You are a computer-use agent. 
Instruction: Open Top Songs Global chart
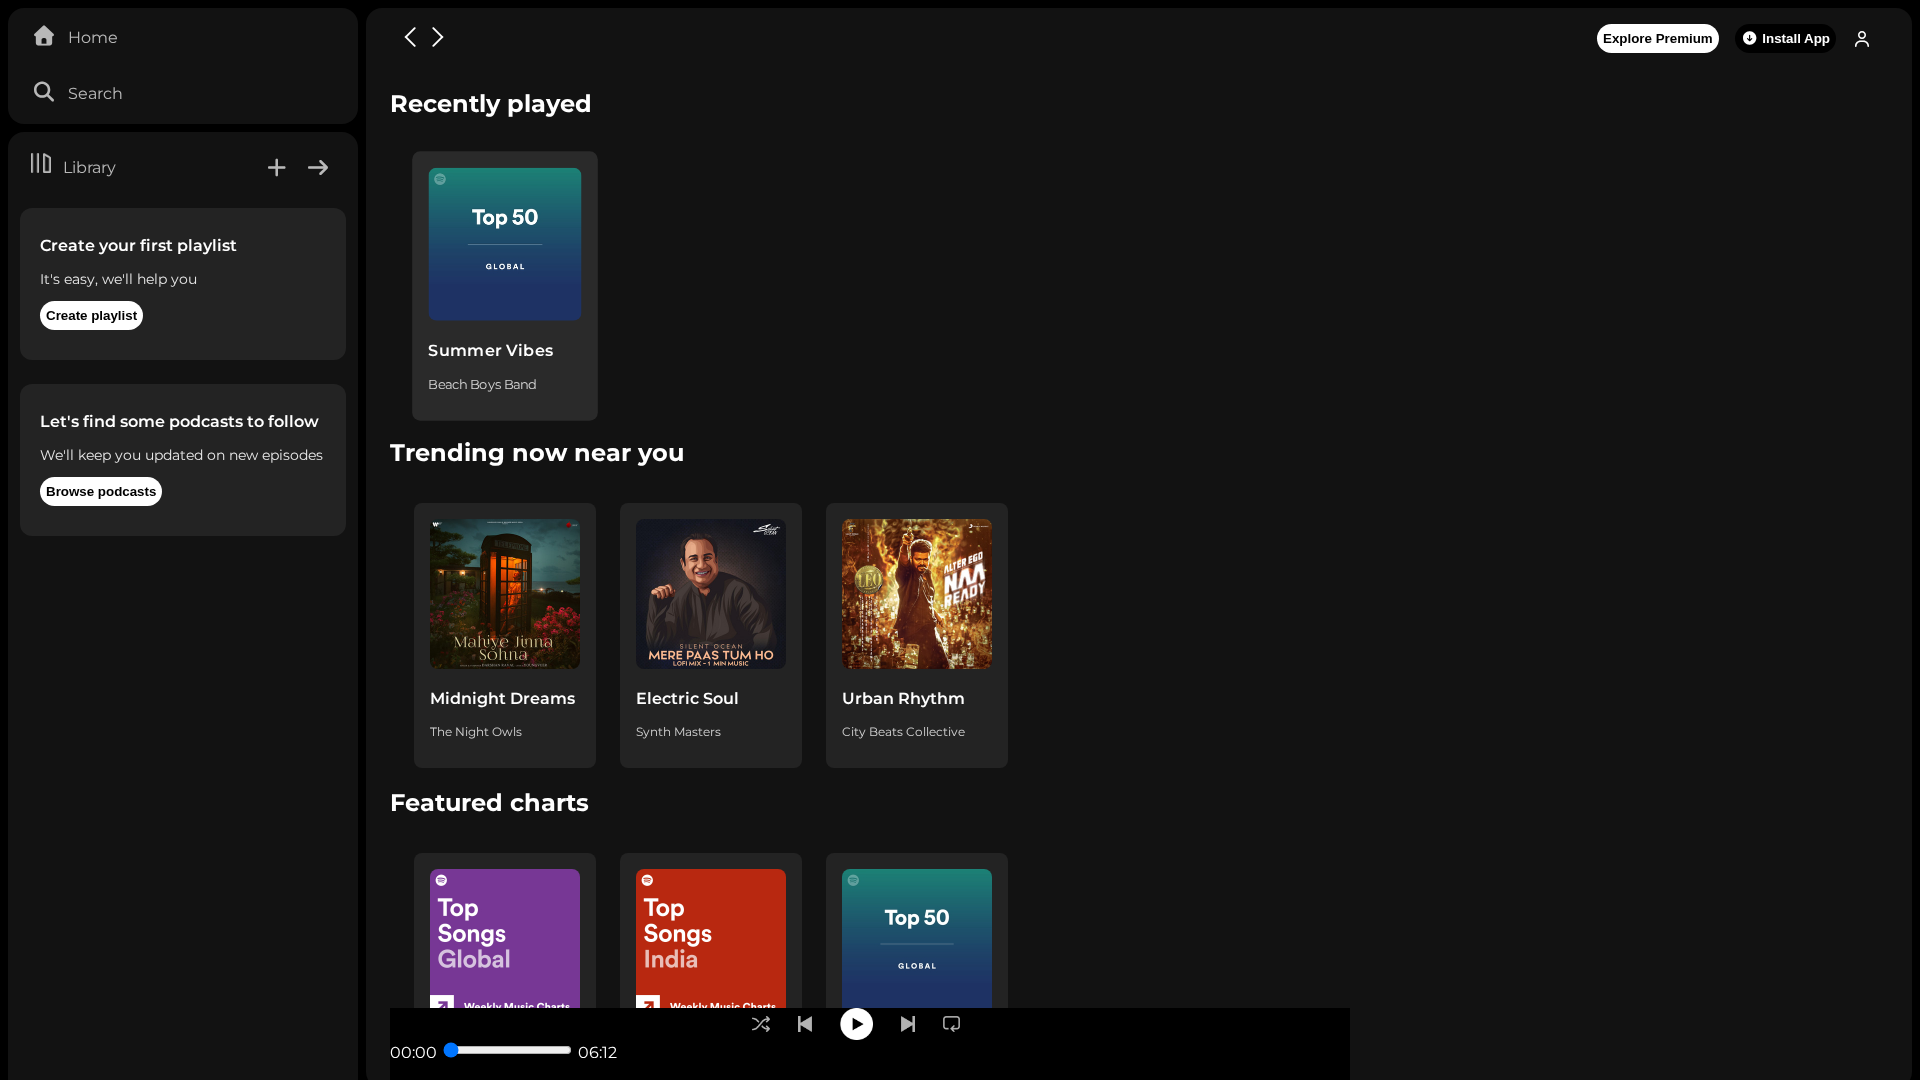505,938
